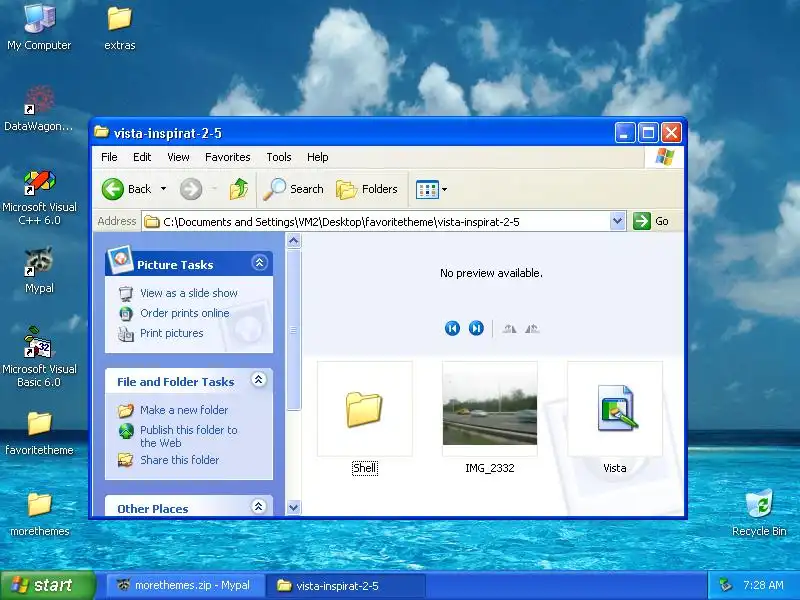Minimize the vista-inspirat-2-5 window
Screen dimensions: 800x600
(x=625, y=133)
